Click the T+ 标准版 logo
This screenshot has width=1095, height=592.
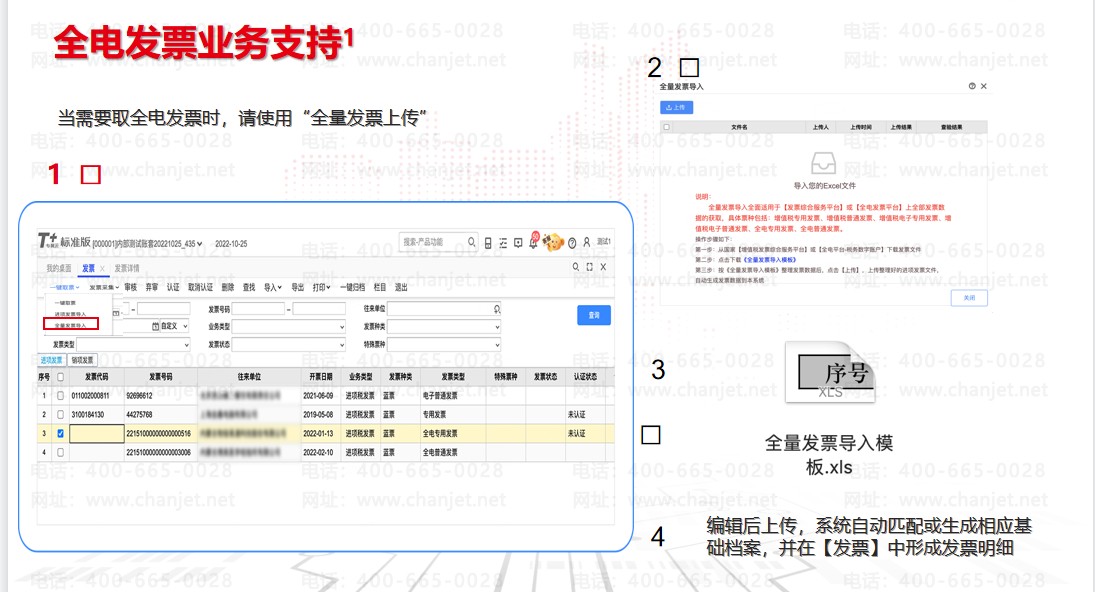tap(64, 242)
